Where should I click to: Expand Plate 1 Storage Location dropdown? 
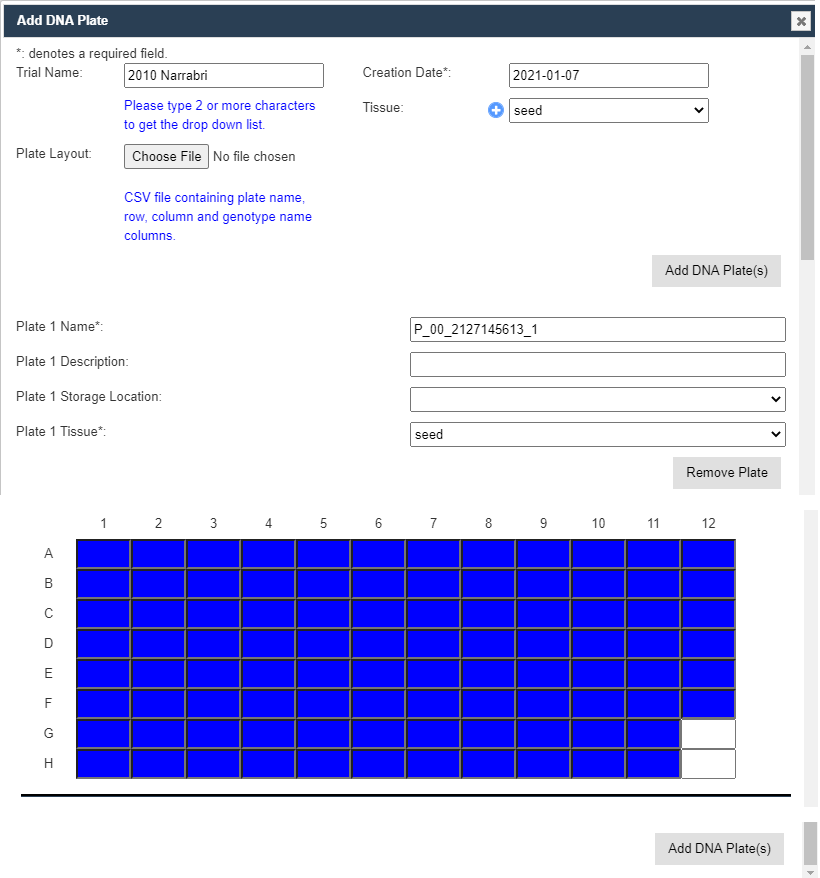tap(597, 399)
